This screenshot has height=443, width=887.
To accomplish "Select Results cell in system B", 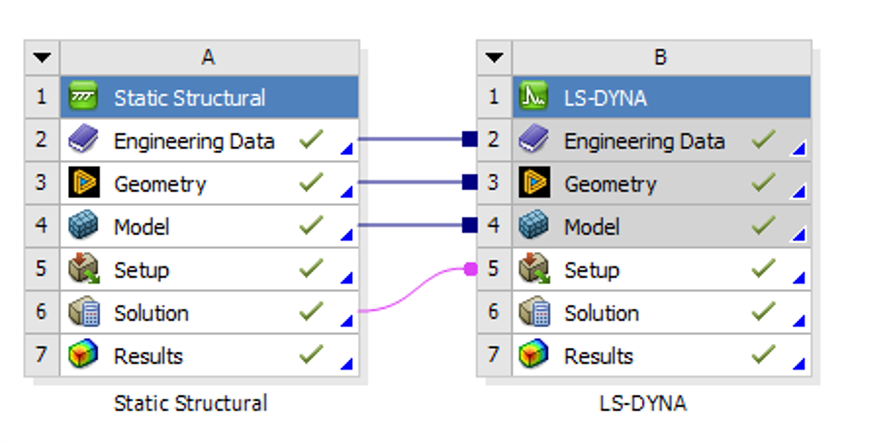I will [x=661, y=355].
